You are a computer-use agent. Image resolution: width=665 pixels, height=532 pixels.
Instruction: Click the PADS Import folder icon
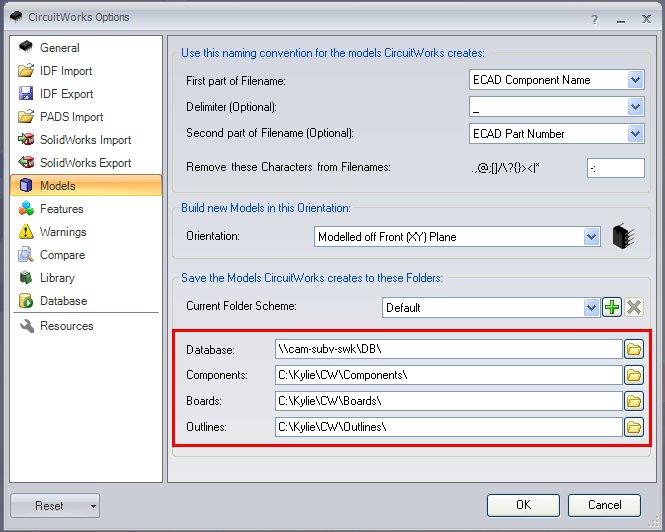(x=26, y=116)
